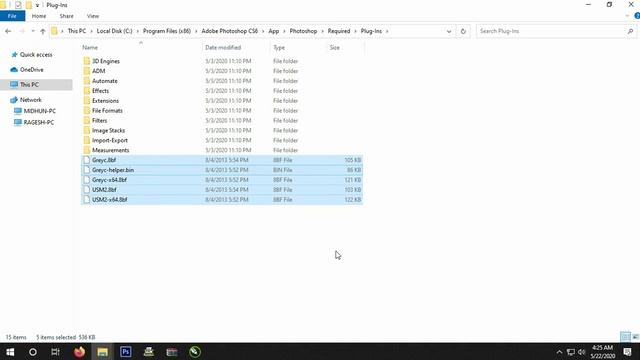This screenshot has width=640, height=360.
Task: Navigate to Program Files (x86) breadcrumb
Action: [x=167, y=31]
